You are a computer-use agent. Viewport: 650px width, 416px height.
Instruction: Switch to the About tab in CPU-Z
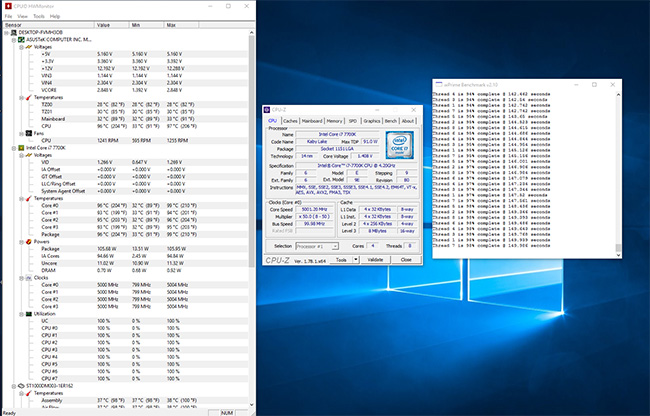[407, 121]
